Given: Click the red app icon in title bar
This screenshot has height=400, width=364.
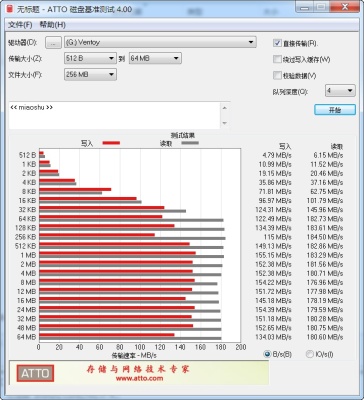Looking at the screenshot, I should coord(11,9).
